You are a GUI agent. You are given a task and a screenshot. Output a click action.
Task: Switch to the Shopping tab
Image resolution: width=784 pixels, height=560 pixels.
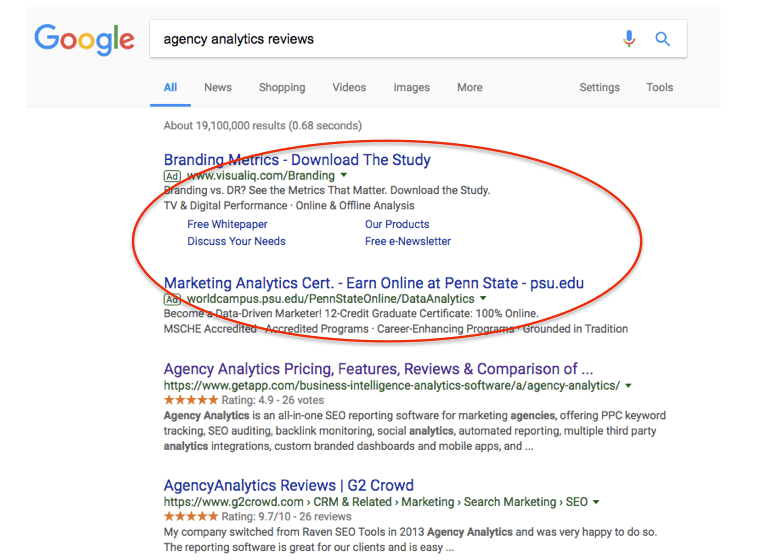[x=282, y=88]
